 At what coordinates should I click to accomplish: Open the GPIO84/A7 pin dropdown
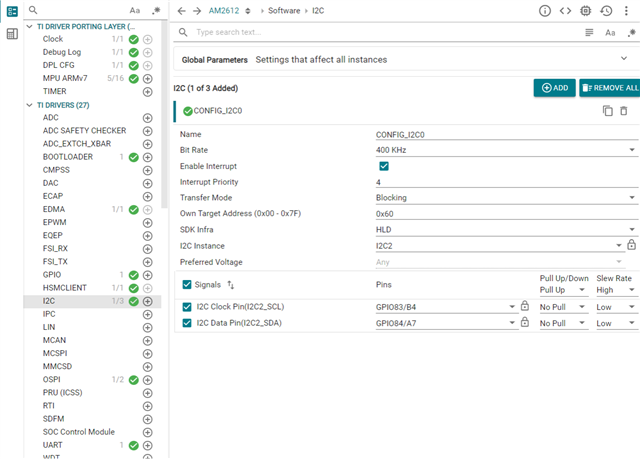(x=446, y=323)
